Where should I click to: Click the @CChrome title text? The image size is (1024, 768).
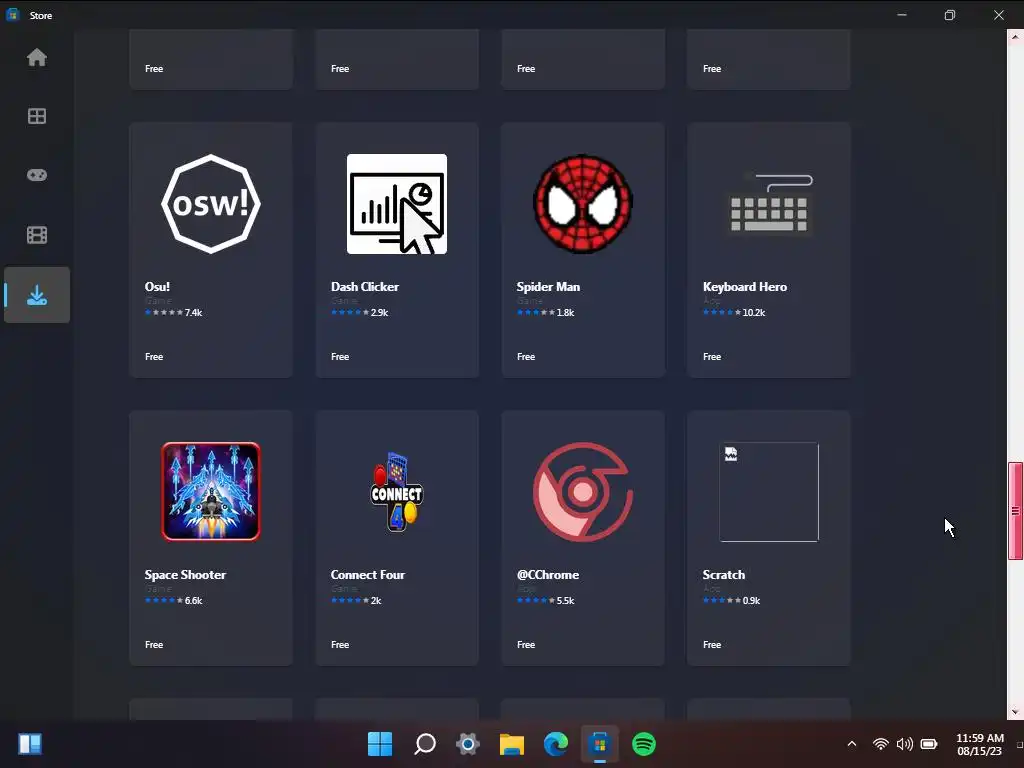pos(548,575)
